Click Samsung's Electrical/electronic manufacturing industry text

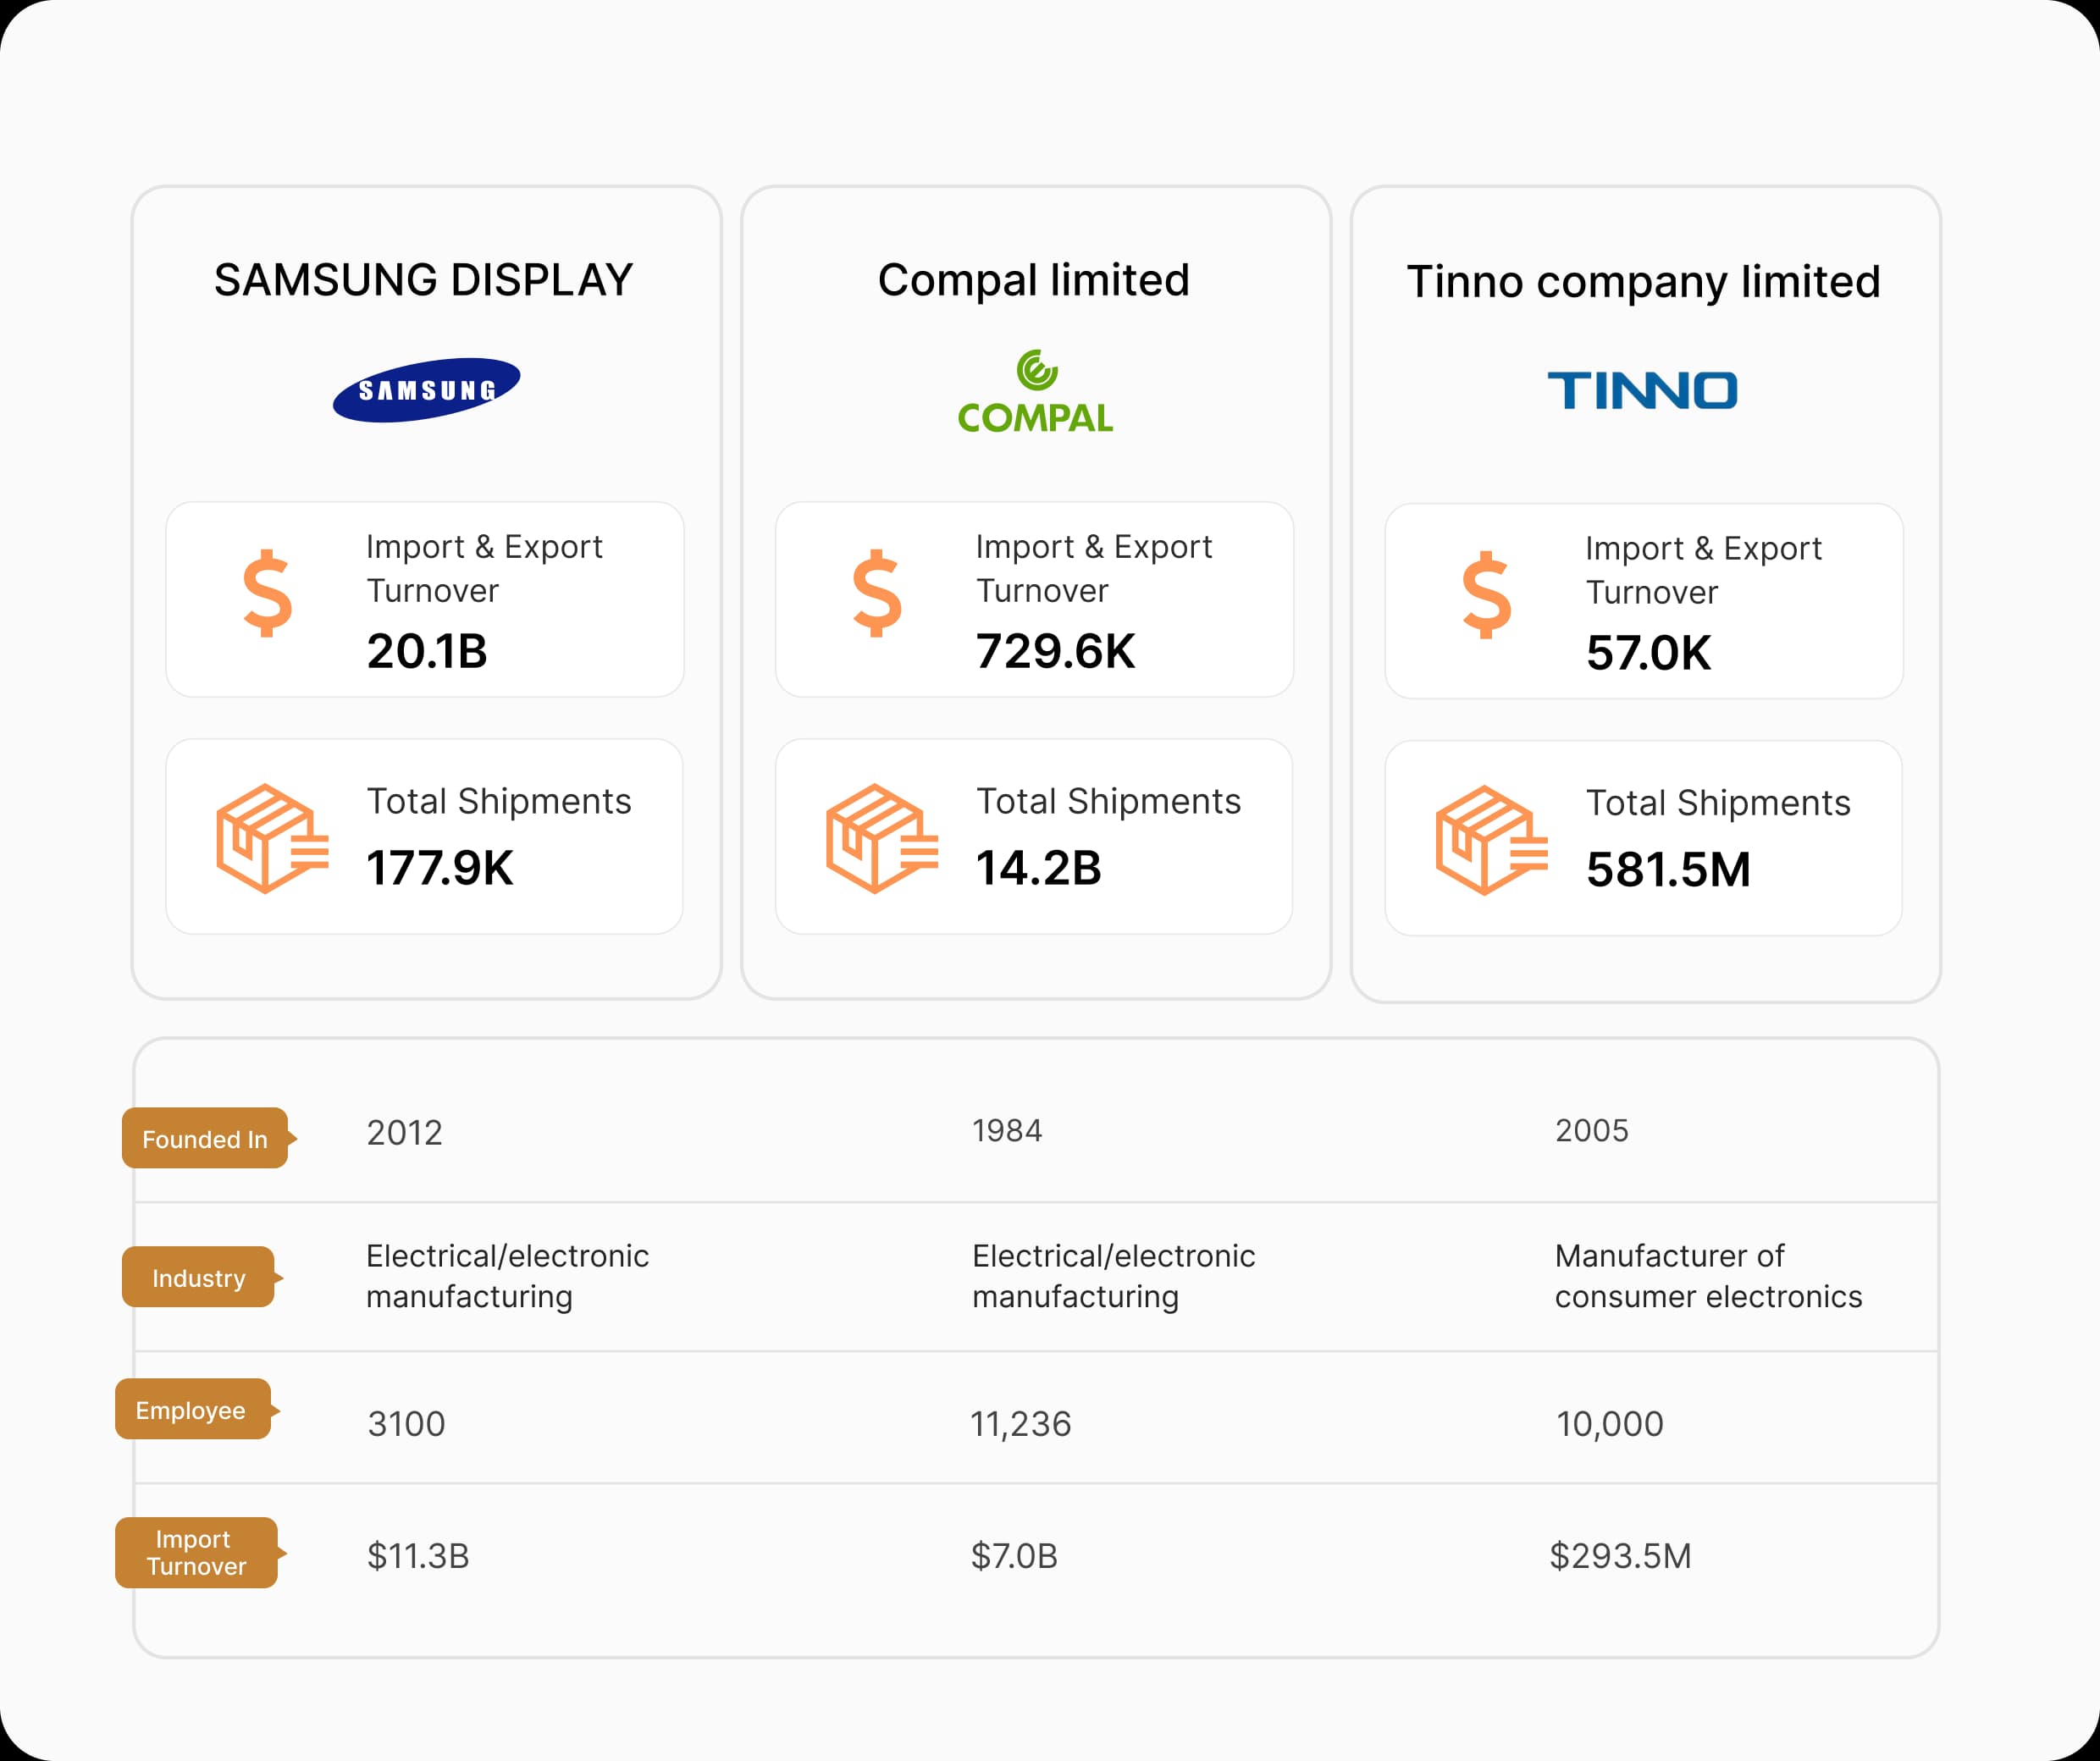tap(508, 1276)
